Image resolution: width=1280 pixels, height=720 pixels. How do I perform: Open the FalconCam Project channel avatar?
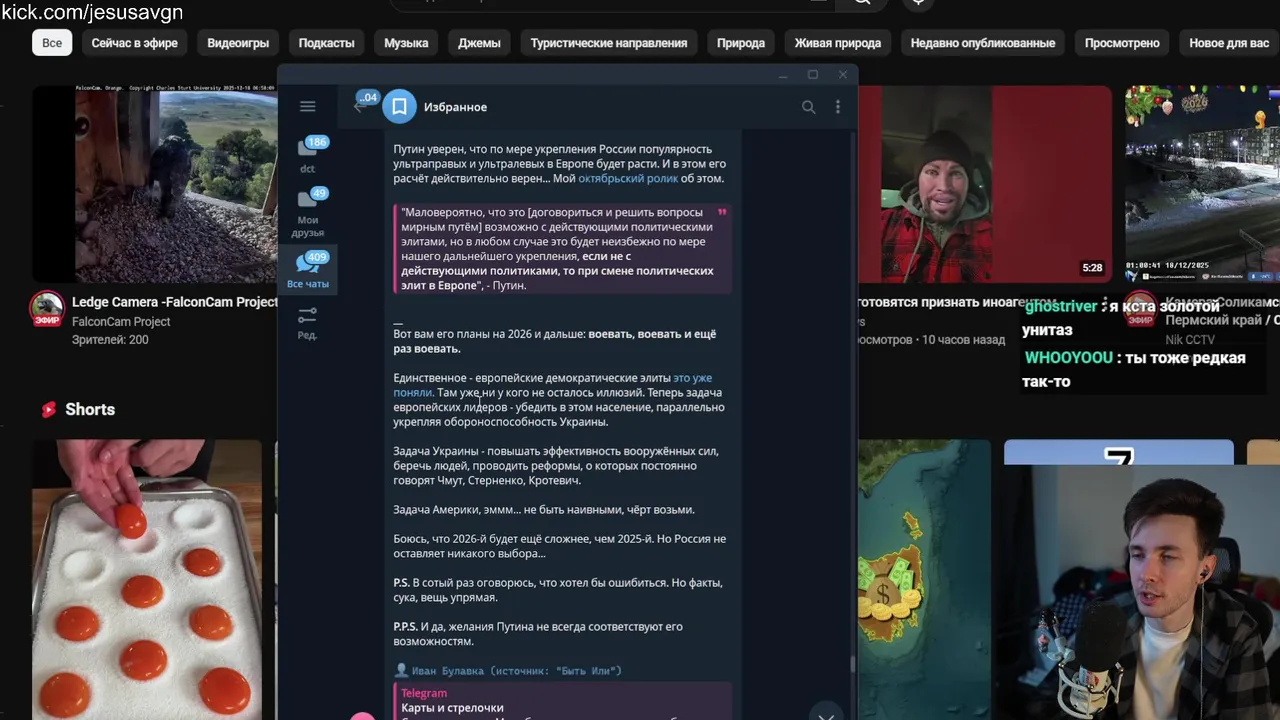click(47, 310)
